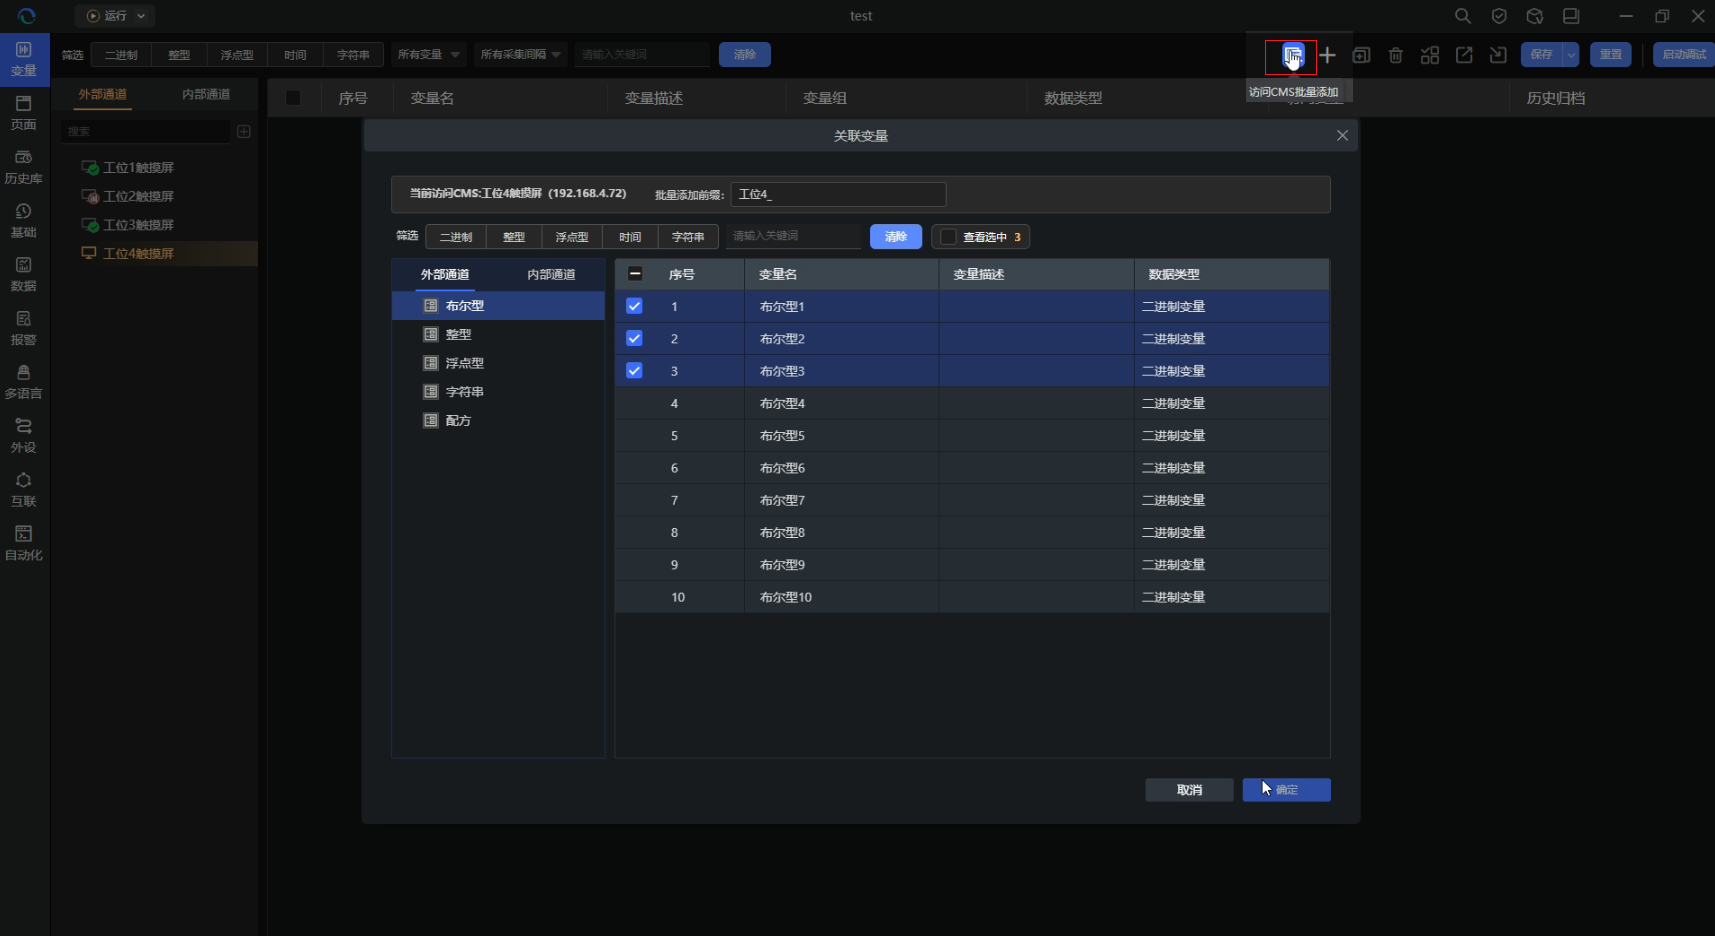Screen dimensions: 1715x936
Task: Open the 历史库 section in sidebar
Action: pyautogui.click(x=24, y=167)
